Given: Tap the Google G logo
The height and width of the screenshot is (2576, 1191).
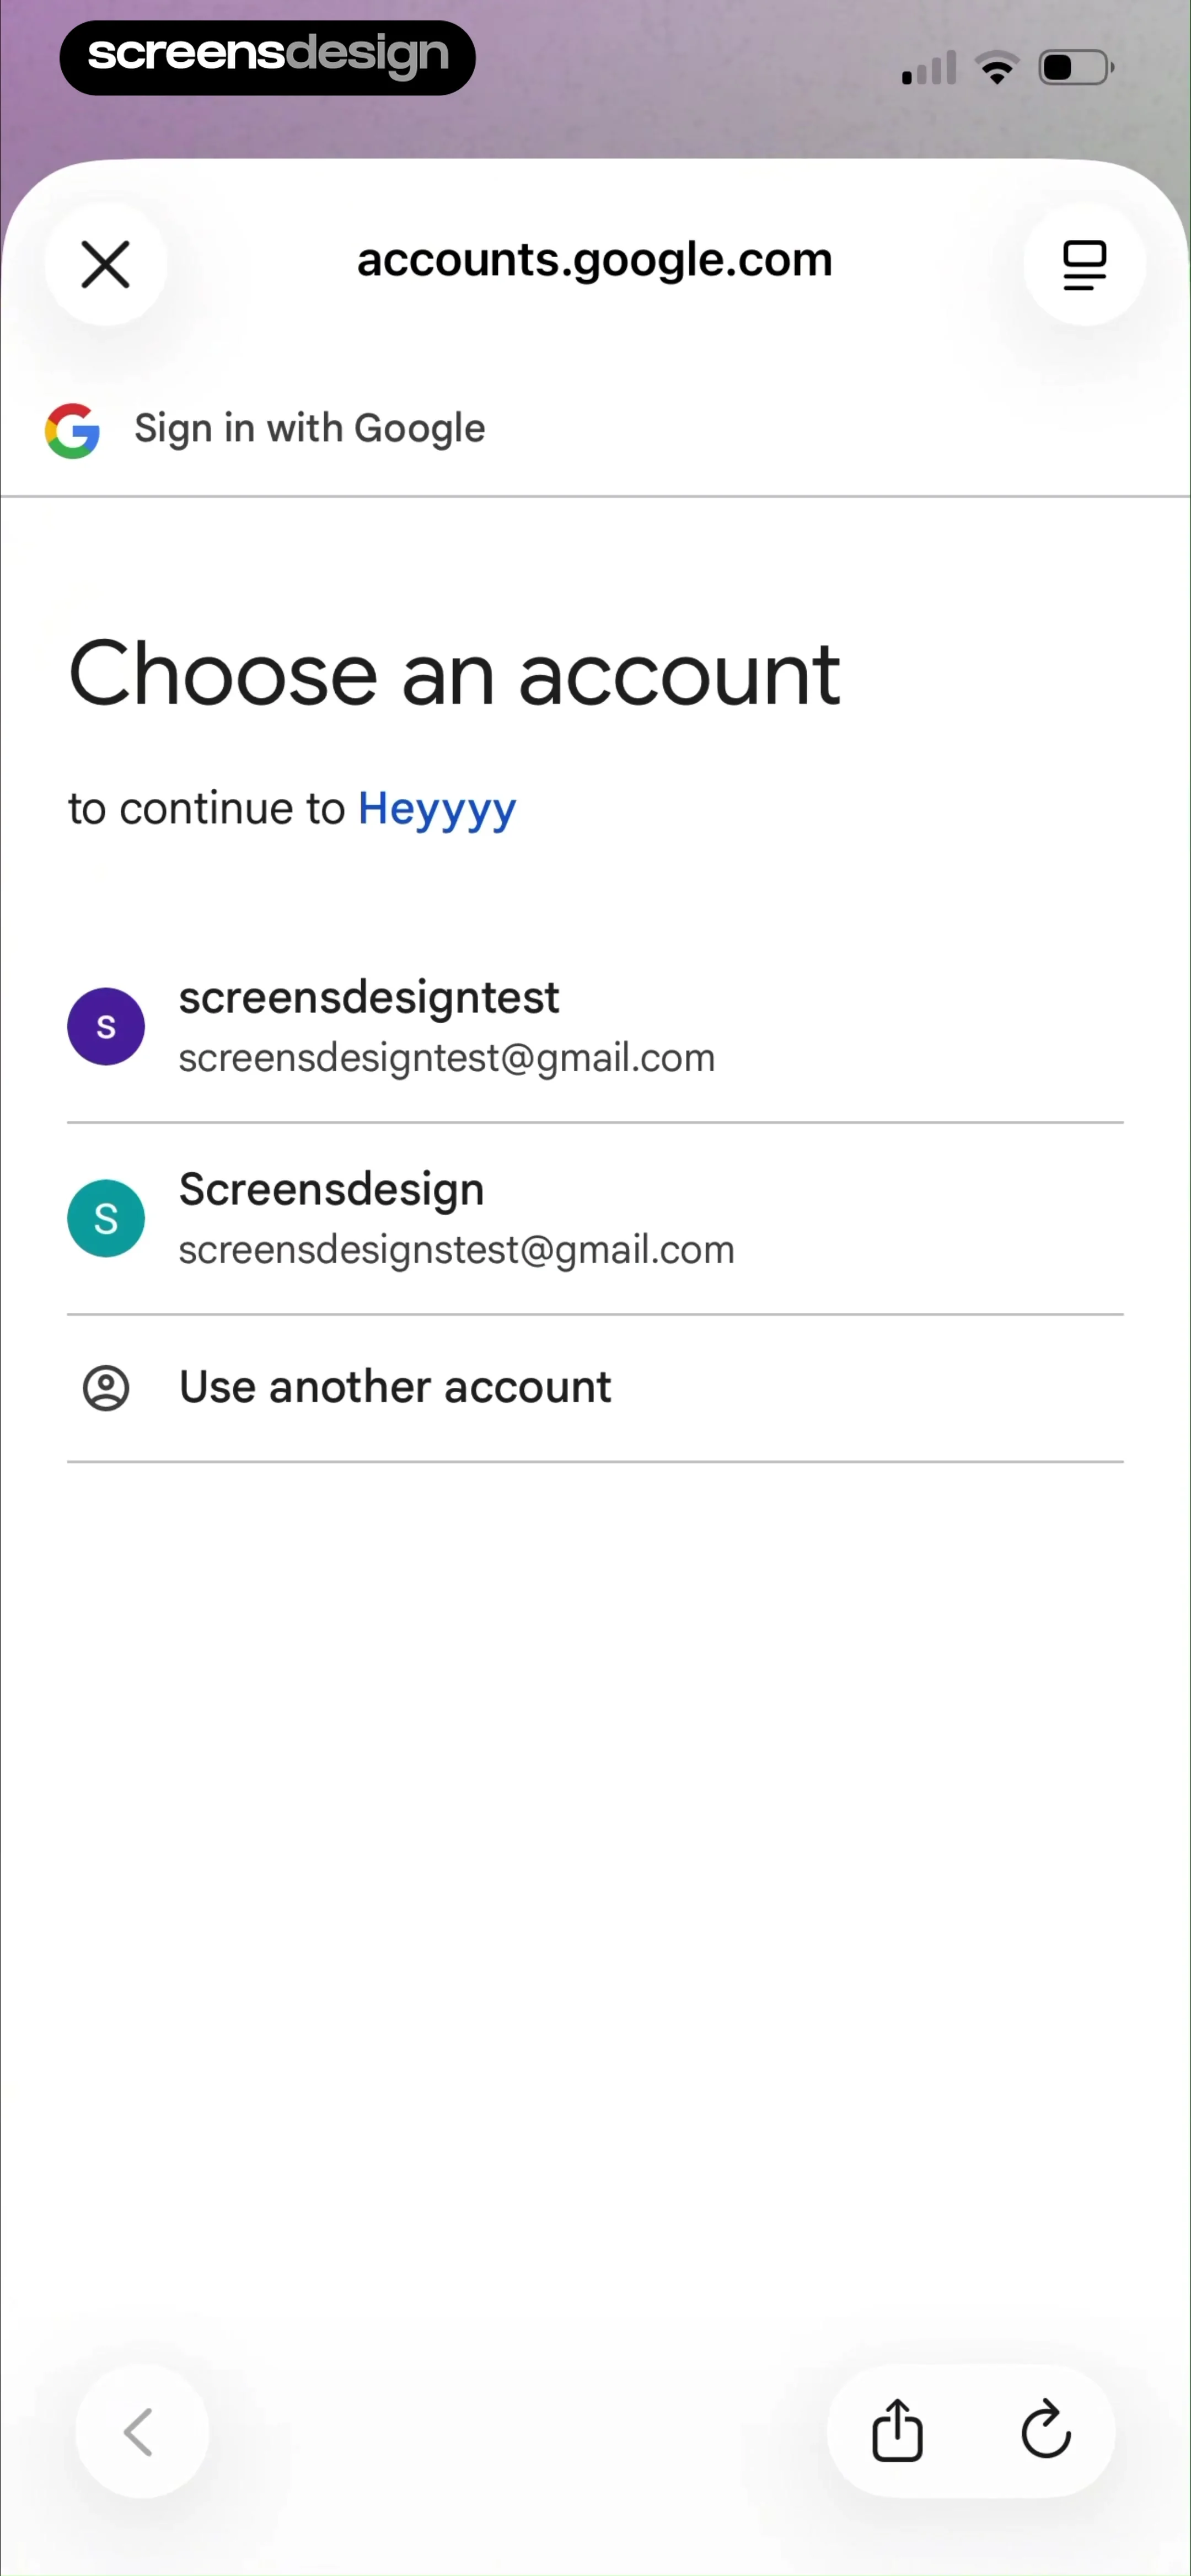Looking at the screenshot, I should pos(72,431).
